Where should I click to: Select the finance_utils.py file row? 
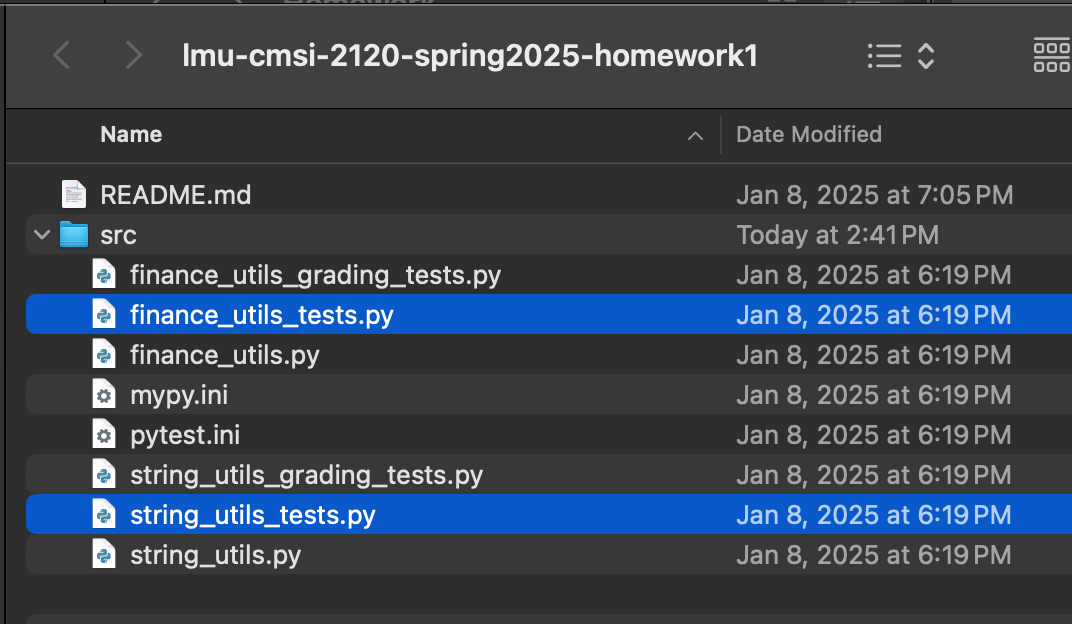549,355
